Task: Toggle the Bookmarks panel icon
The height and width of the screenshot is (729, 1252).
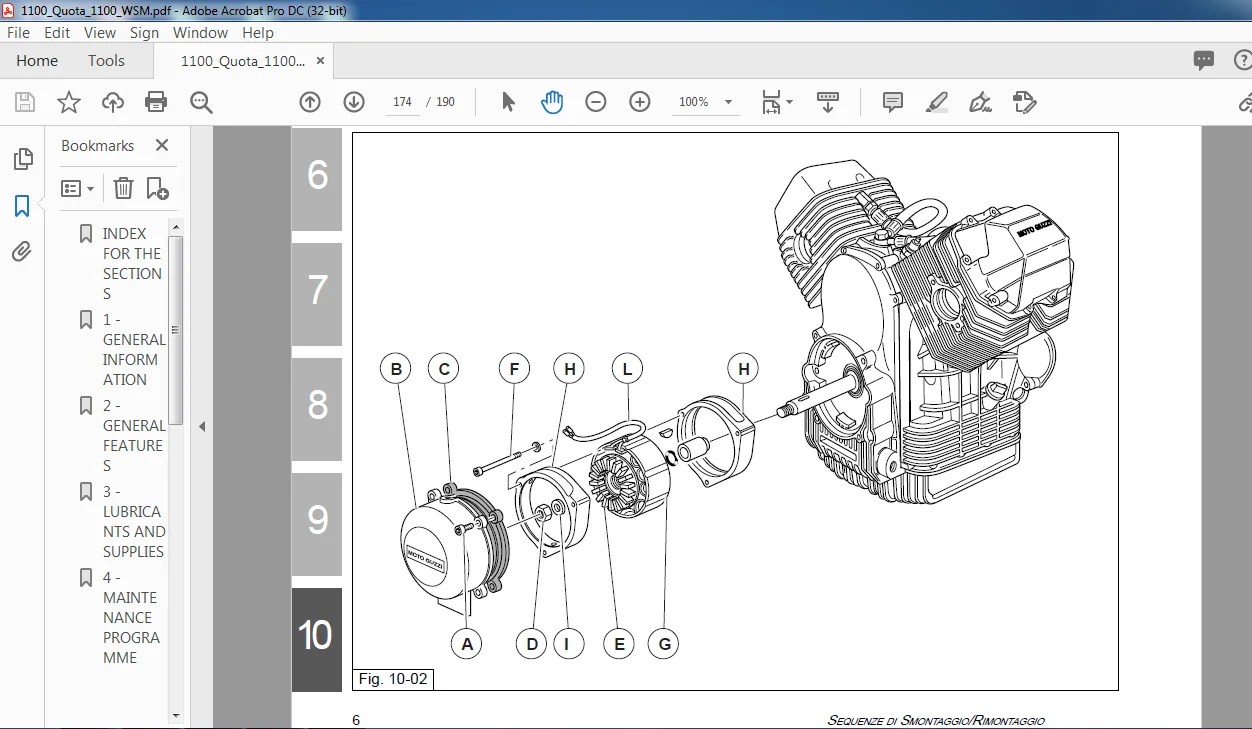Action: click(22, 206)
